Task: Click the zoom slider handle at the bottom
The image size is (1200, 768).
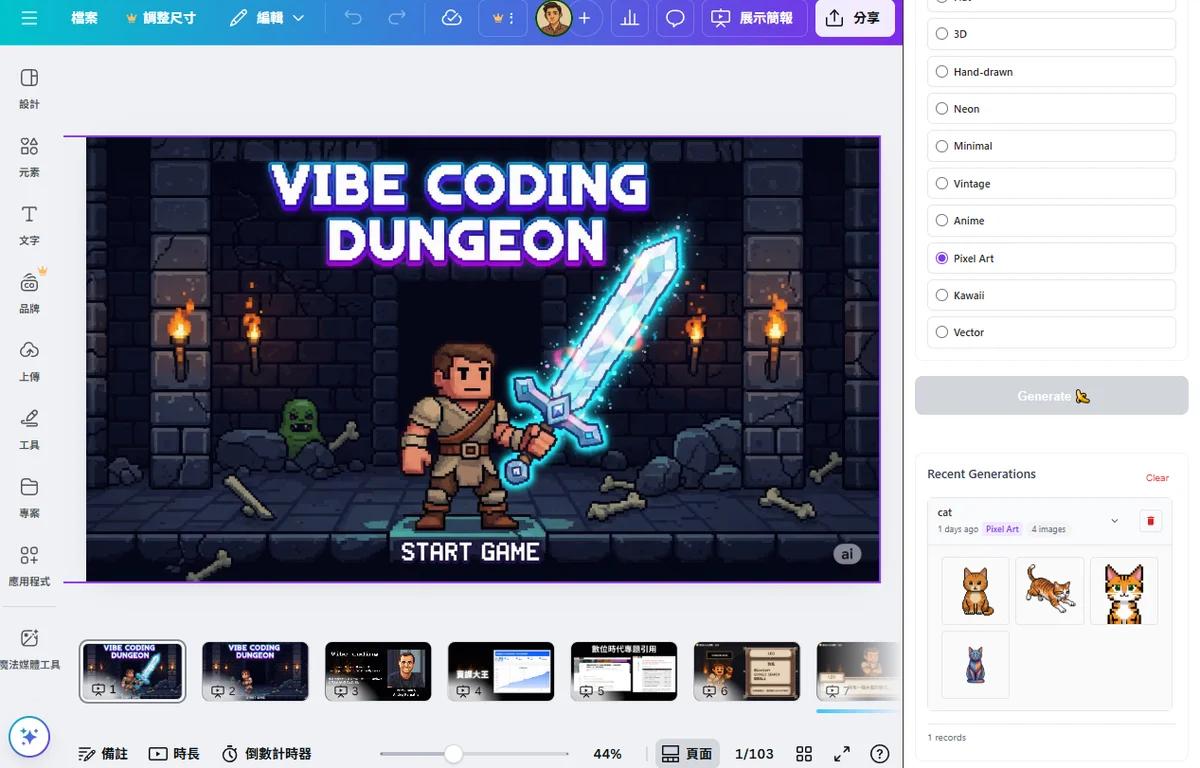Action: [455, 753]
